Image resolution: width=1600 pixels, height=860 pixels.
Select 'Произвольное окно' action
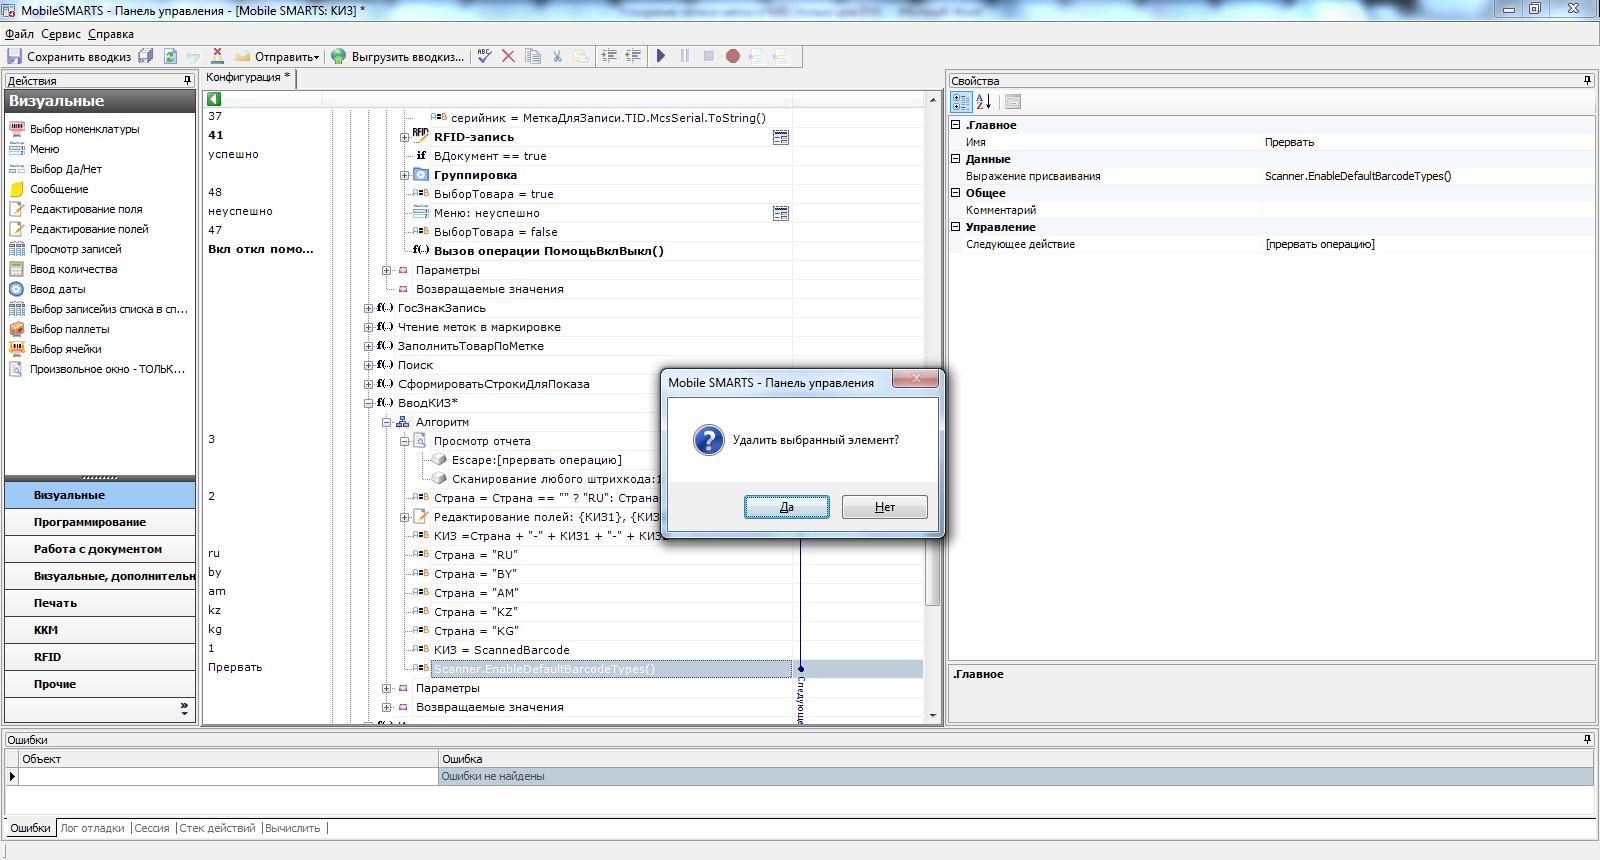click(107, 369)
